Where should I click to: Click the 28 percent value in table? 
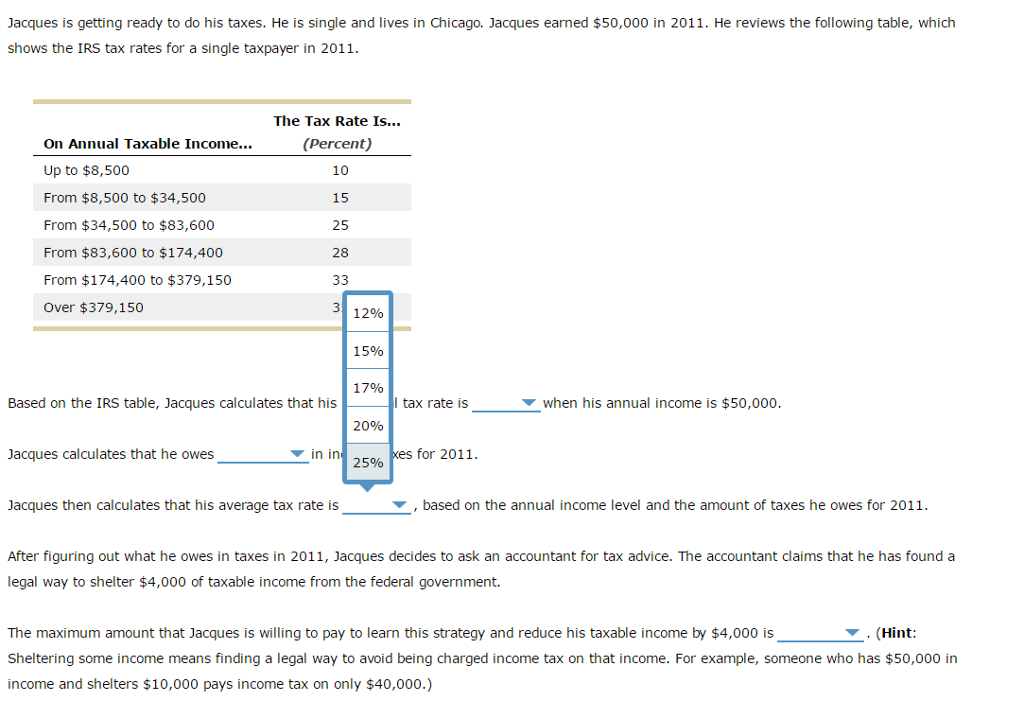click(x=340, y=253)
